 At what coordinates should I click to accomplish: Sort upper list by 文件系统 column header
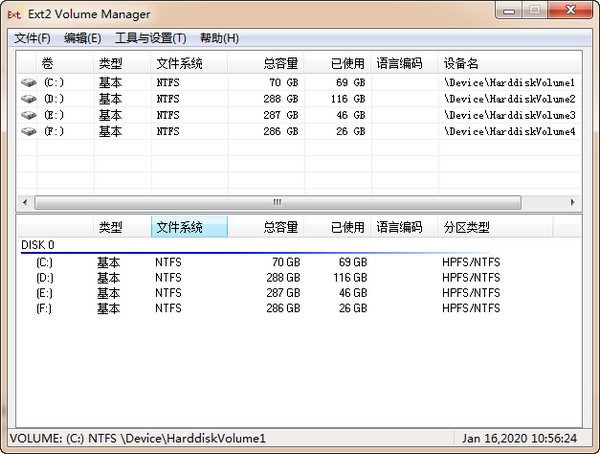pyautogui.click(x=189, y=63)
